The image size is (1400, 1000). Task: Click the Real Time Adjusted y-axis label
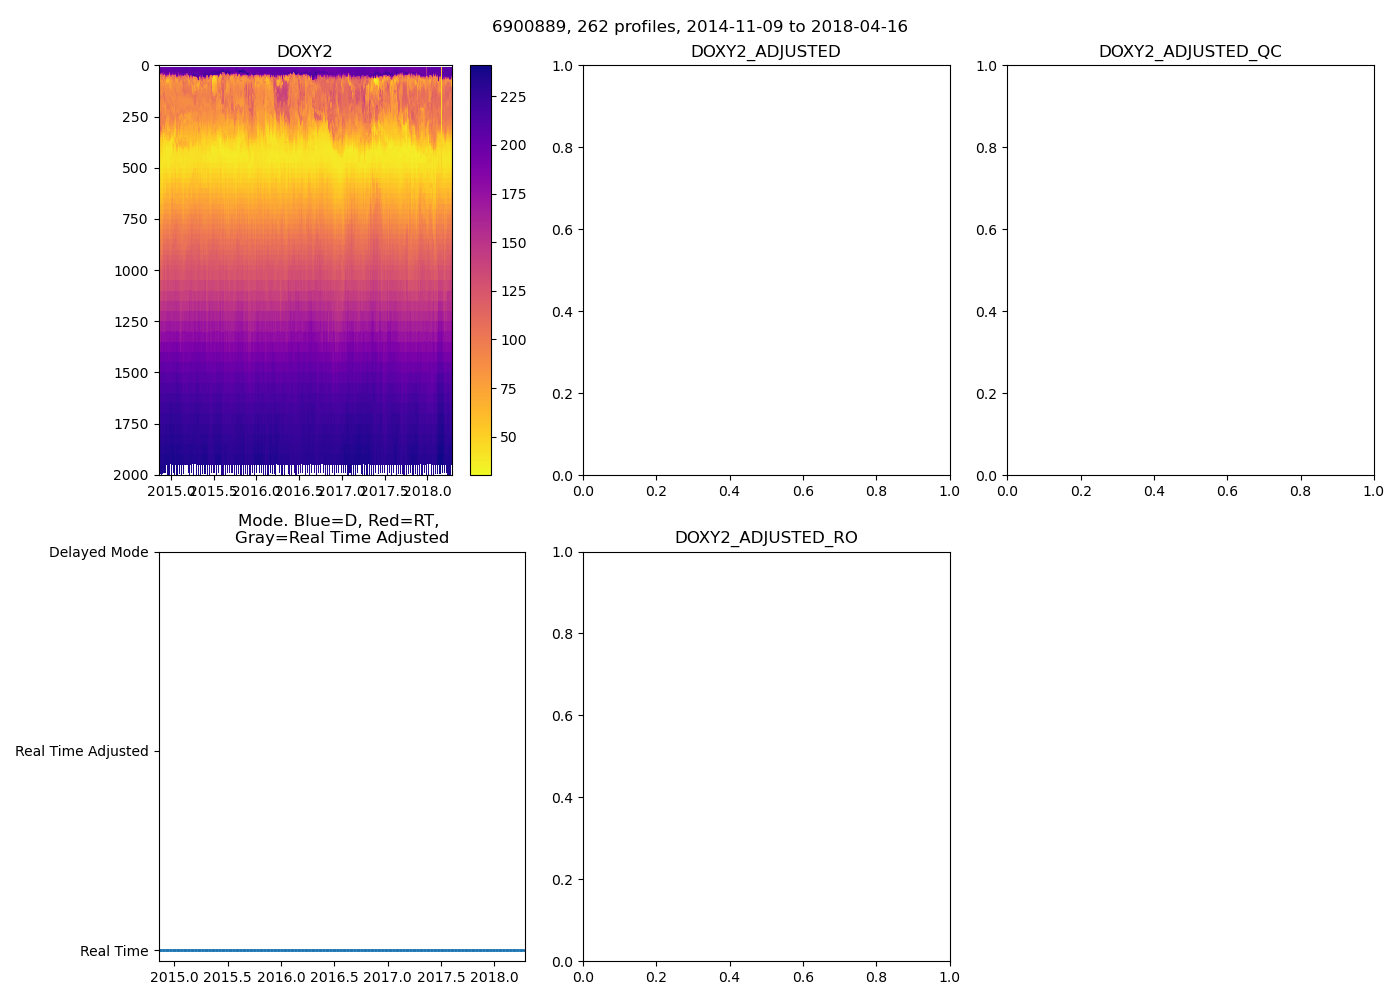coord(81,751)
